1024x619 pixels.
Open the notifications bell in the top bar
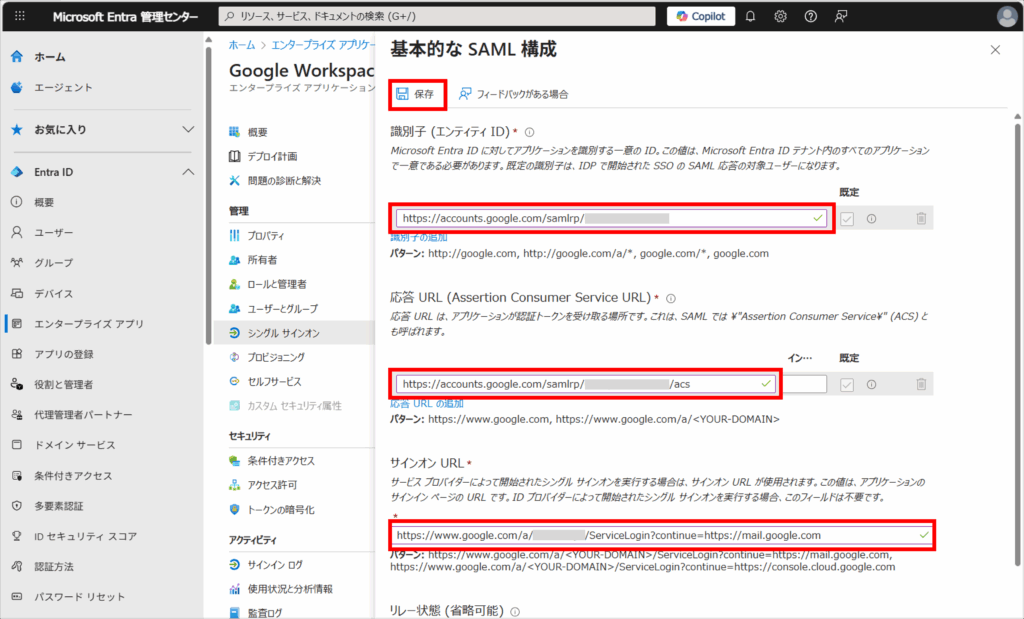click(750, 17)
